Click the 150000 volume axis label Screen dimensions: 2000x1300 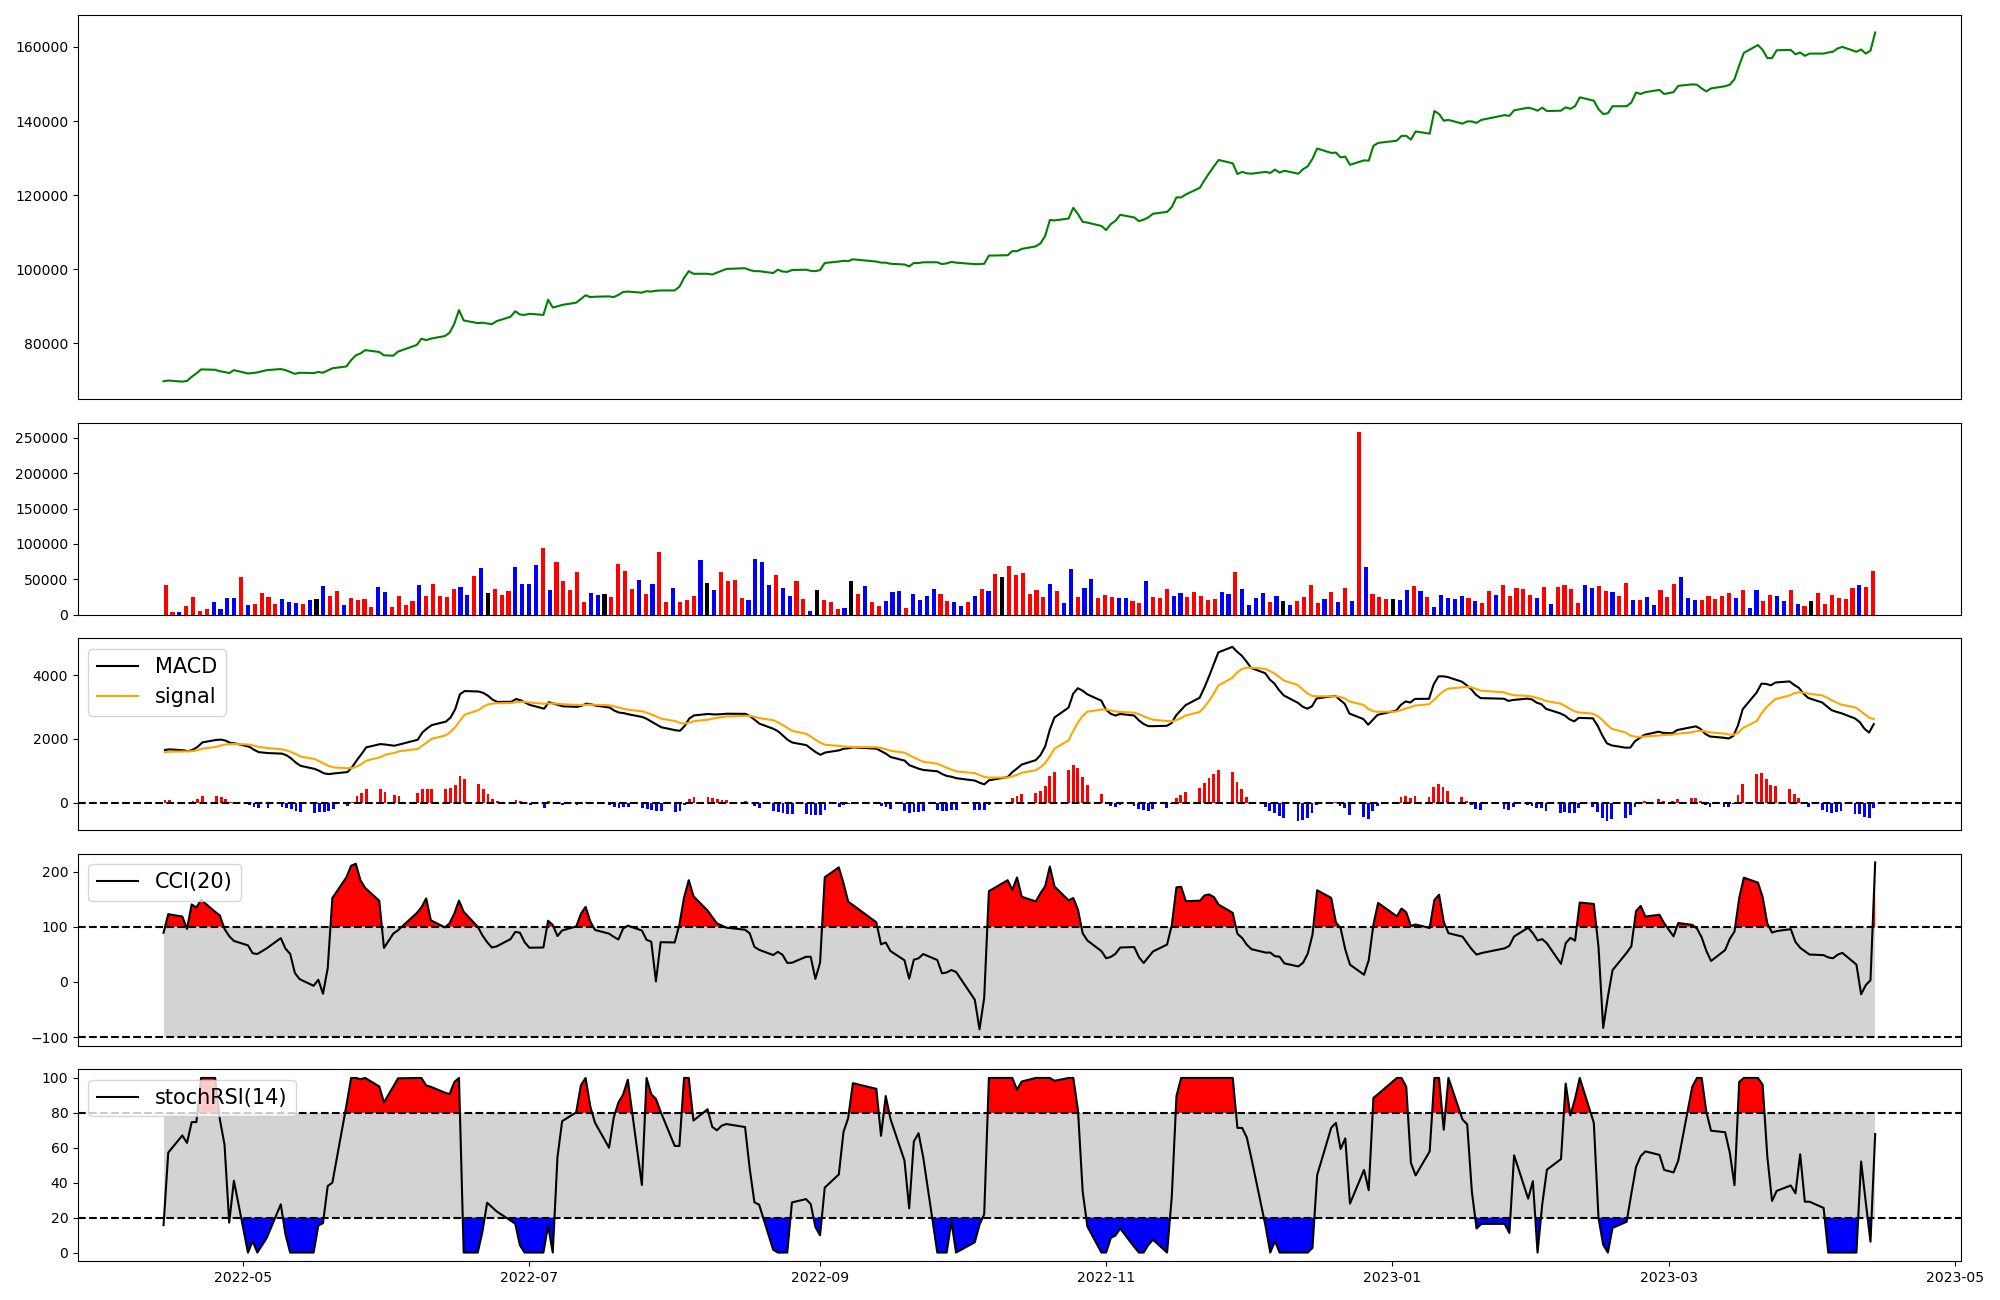(x=42, y=509)
